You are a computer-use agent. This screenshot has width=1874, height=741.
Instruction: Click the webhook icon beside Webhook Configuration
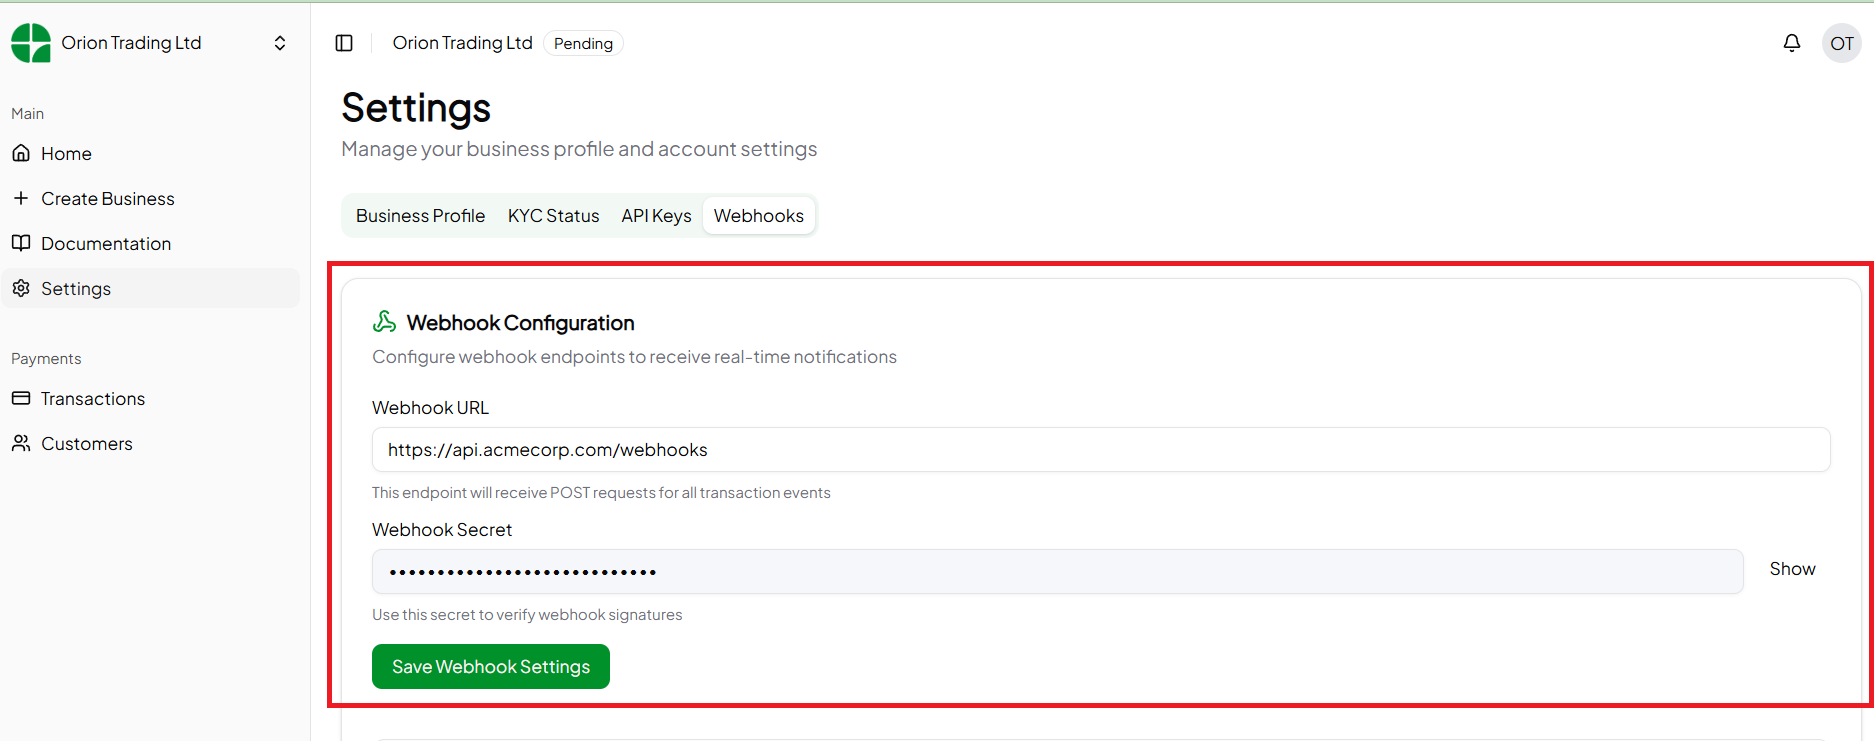tap(384, 321)
